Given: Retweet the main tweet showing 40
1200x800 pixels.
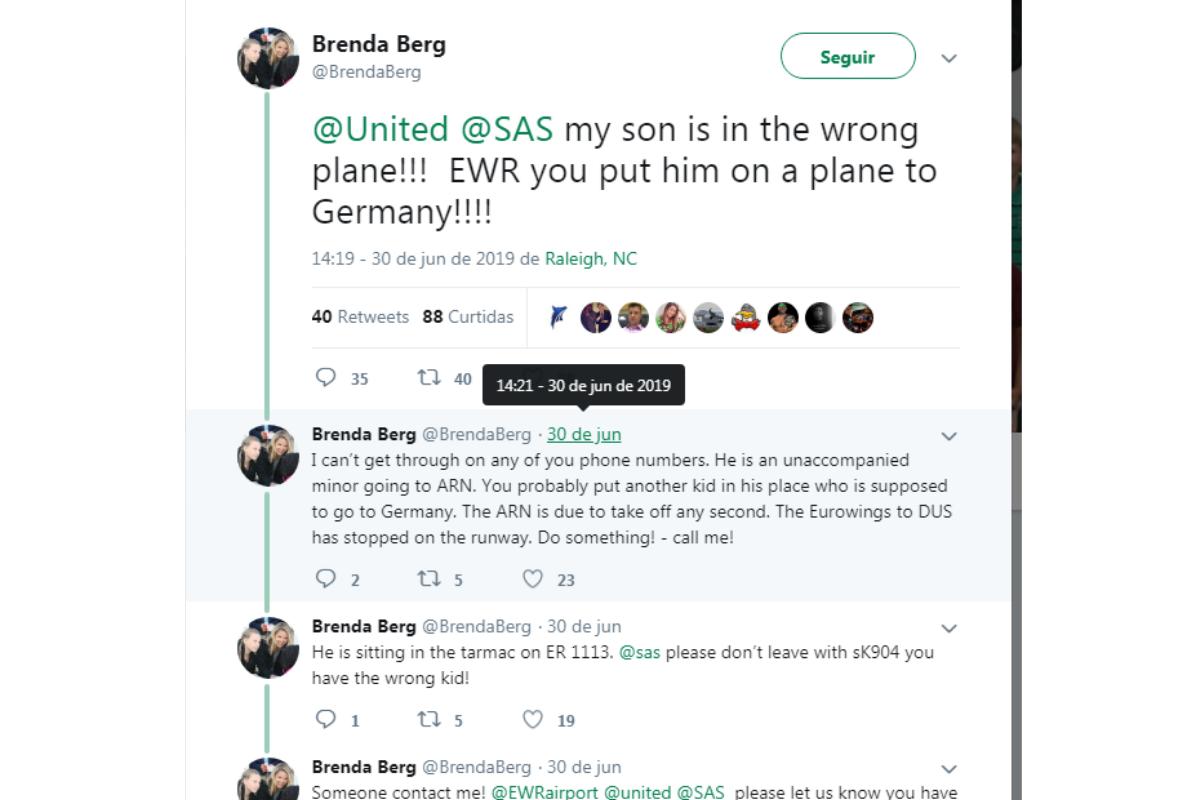Looking at the screenshot, I should [430, 378].
